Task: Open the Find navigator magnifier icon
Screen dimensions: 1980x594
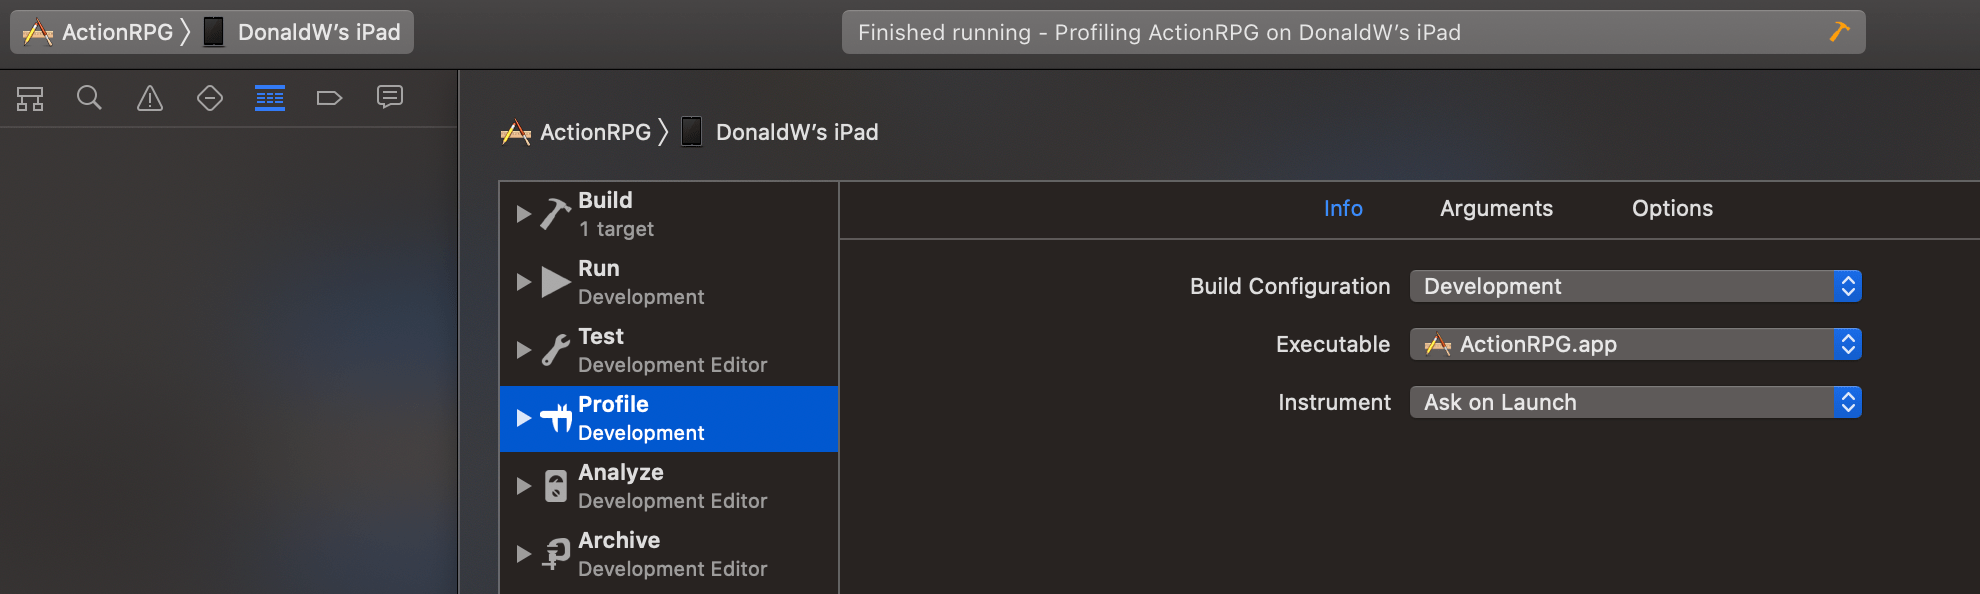Action: point(89,98)
